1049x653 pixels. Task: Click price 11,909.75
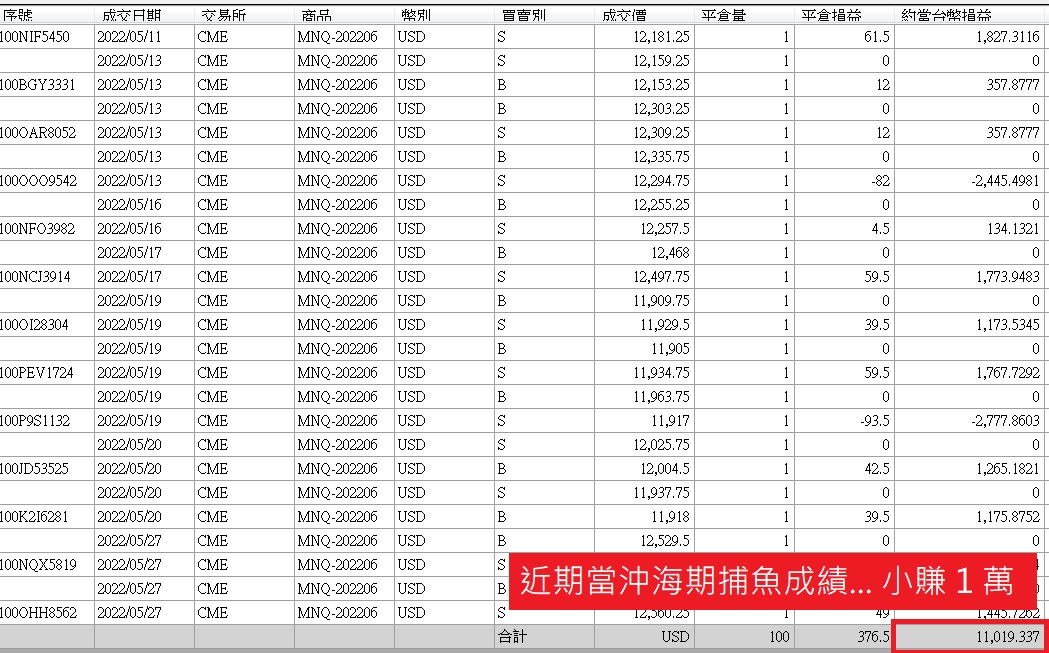pos(661,301)
